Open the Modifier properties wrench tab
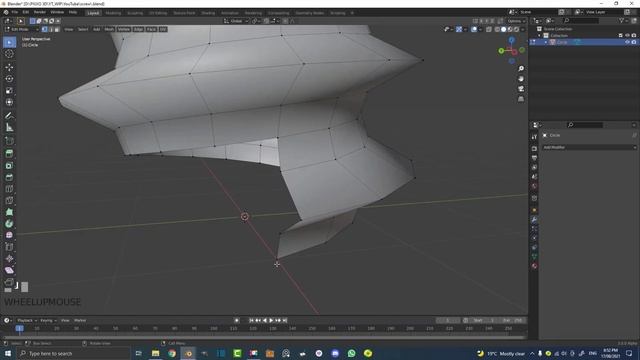The height and width of the screenshot is (360, 640). click(x=534, y=220)
